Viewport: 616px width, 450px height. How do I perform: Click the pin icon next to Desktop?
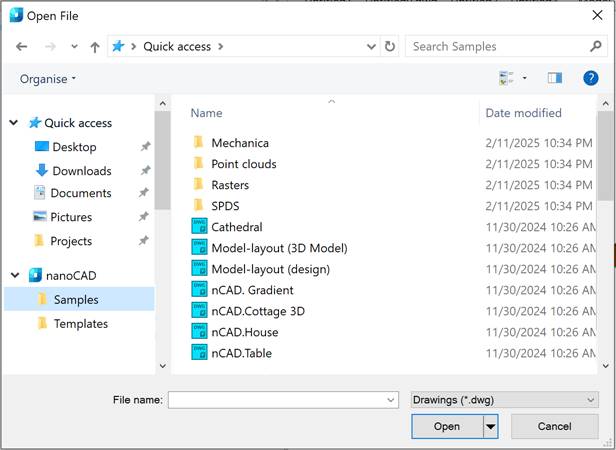click(x=145, y=147)
